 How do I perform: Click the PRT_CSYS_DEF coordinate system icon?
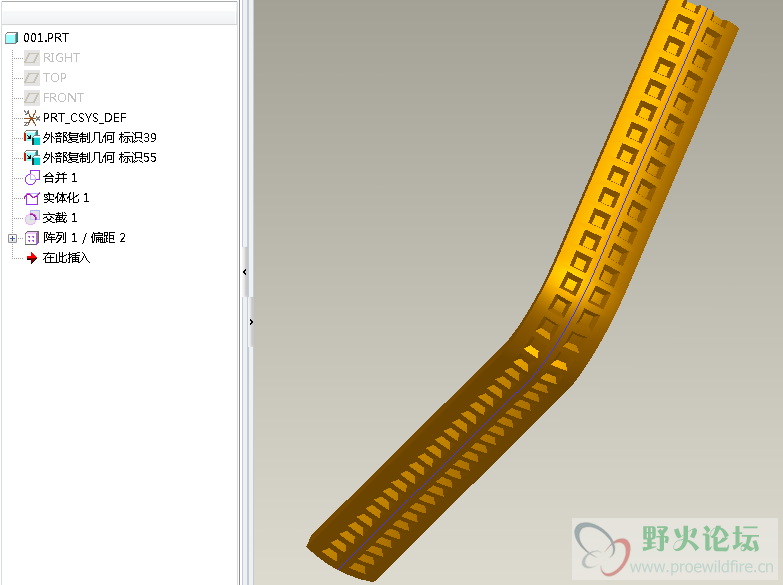click(32, 118)
